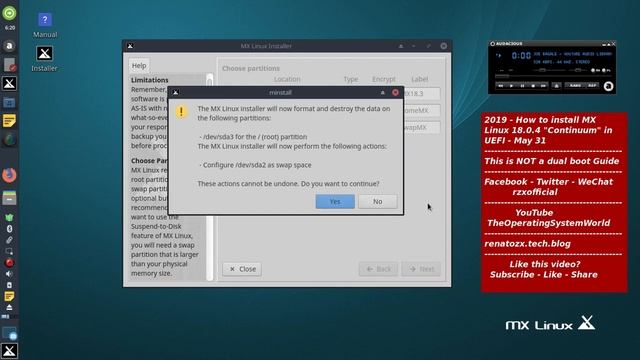This screenshot has height=360, width=640.
Task: Click the MX Linux Installer title bar icon
Action: point(130,46)
